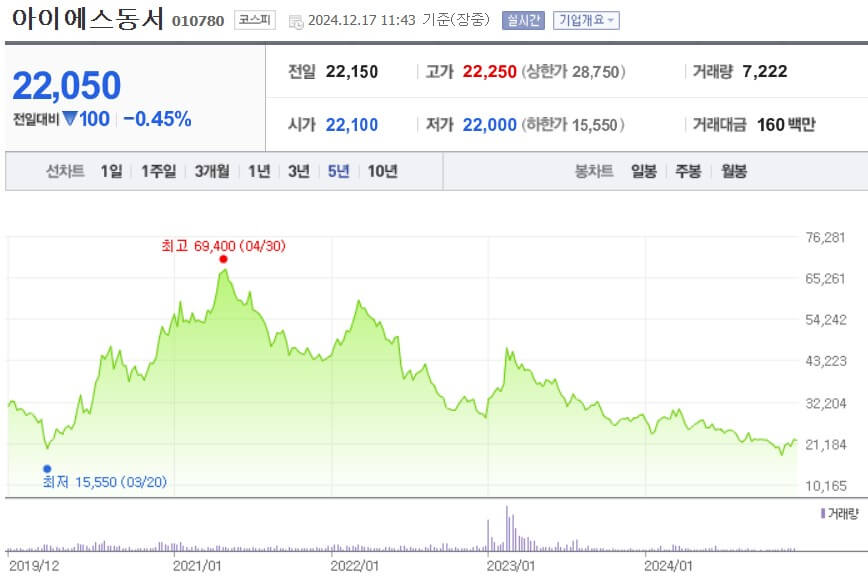This screenshot has width=868, height=584.
Task: Click the 거래량 legend in volume chart
Action: click(840, 514)
